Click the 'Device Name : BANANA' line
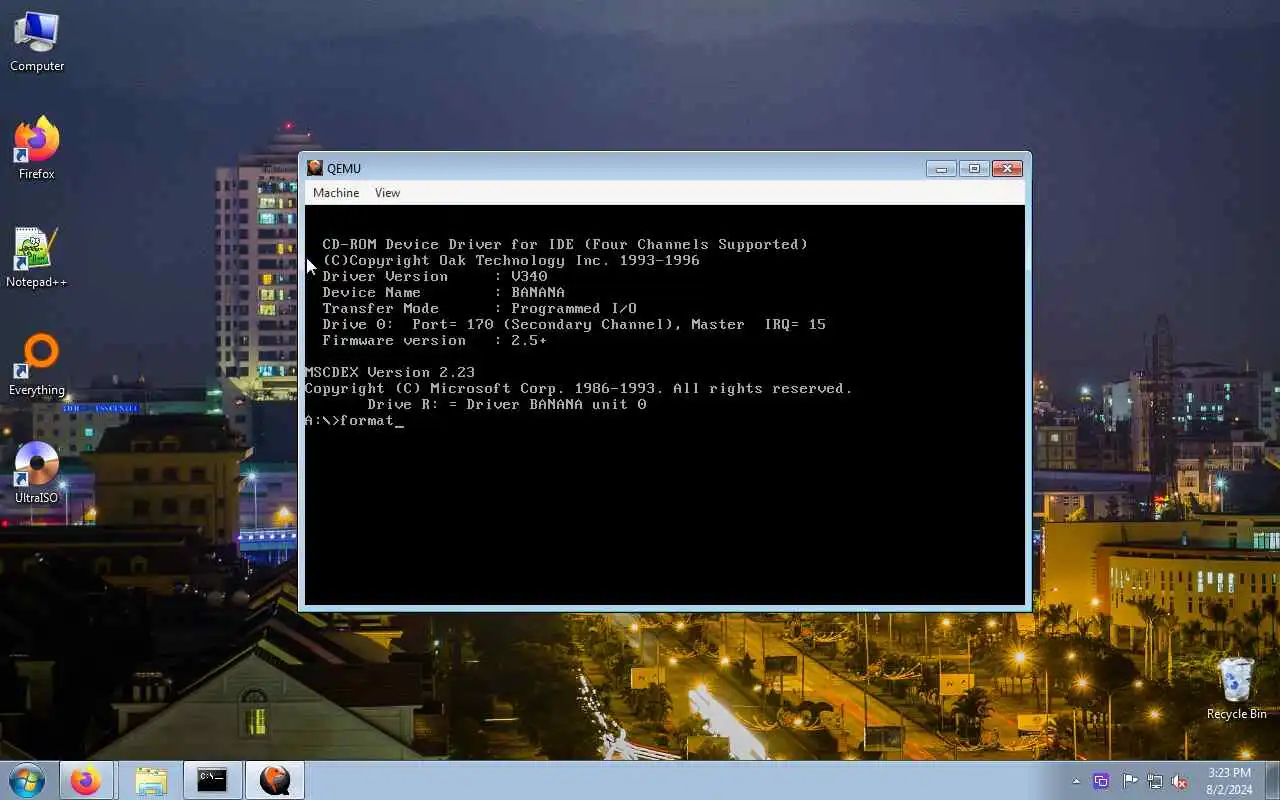Image resolution: width=1280 pixels, height=800 pixels. pos(443,292)
